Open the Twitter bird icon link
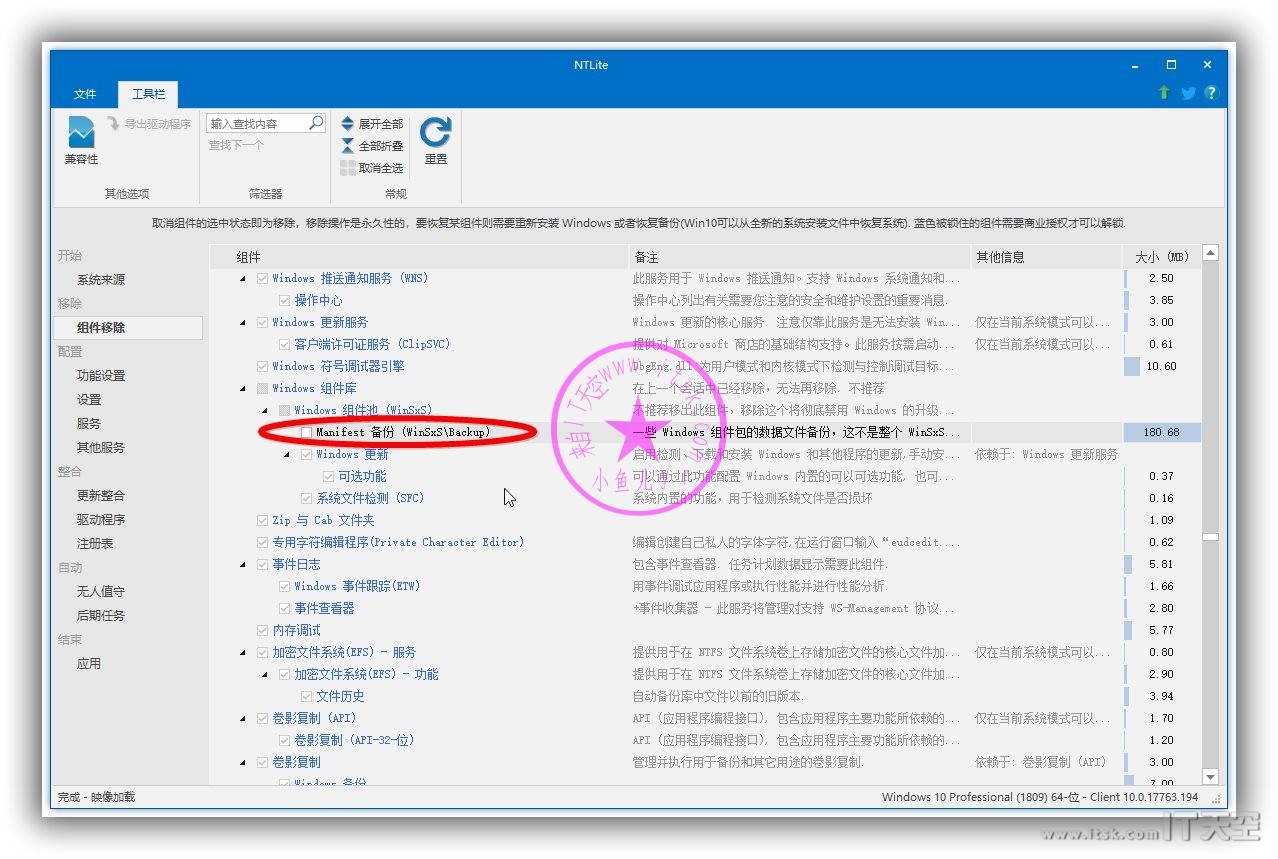Viewport: 1278px width, 859px height. [x=1188, y=93]
